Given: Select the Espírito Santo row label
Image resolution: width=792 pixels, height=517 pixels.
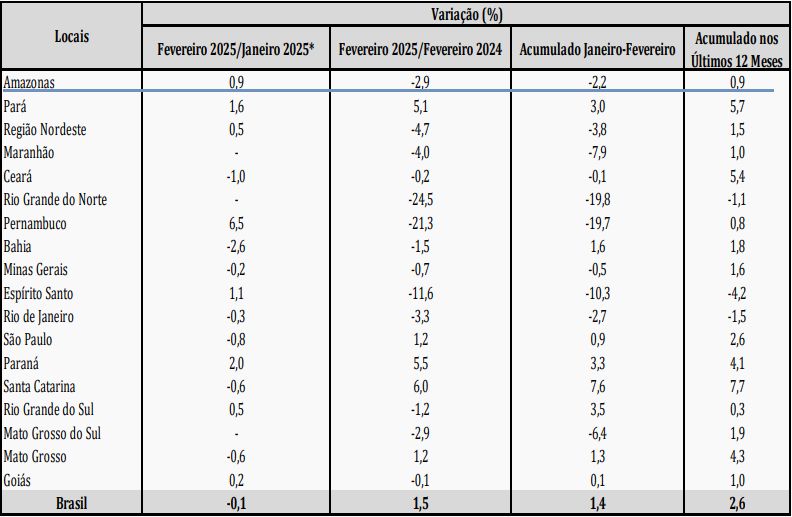Looking at the screenshot, I should pos(38,293).
